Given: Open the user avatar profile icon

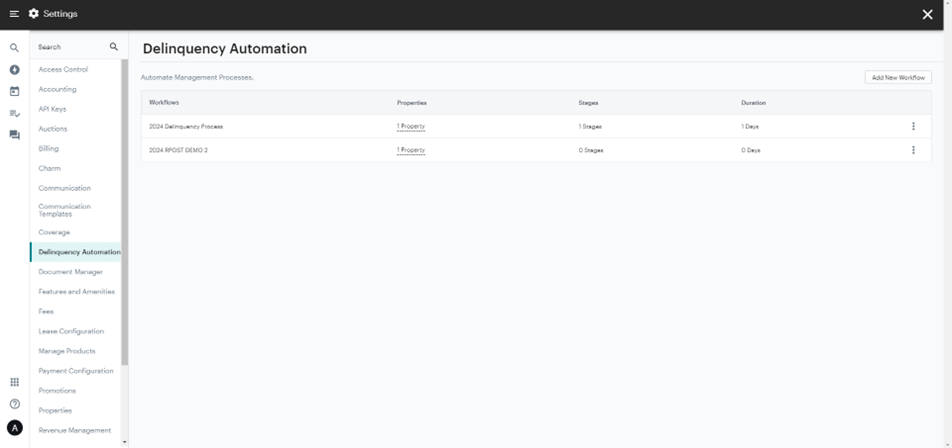Looking at the screenshot, I should tap(14, 428).
